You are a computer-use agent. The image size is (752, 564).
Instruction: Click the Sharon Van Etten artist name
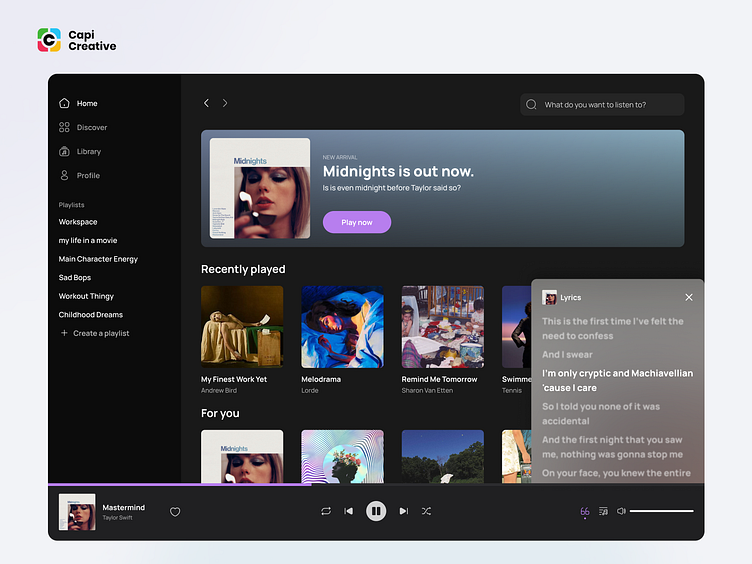tap(427, 390)
